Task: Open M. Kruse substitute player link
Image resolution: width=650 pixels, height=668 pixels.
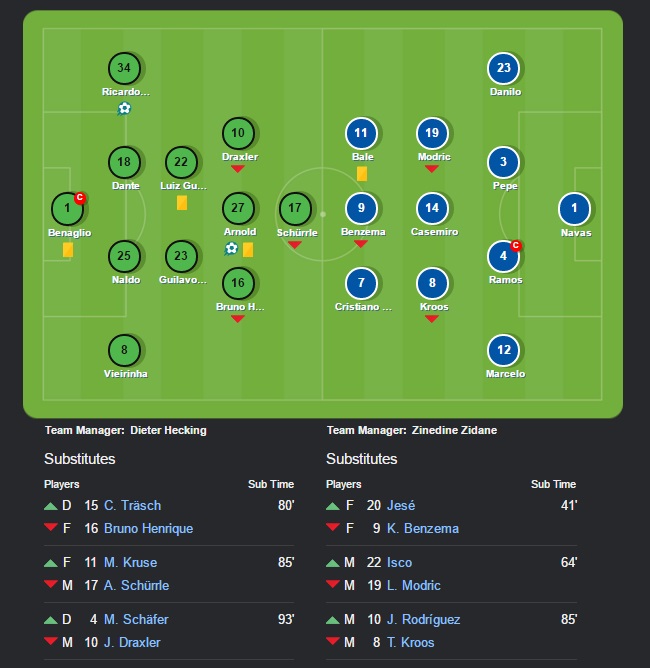Action: [x=130, y=562]
